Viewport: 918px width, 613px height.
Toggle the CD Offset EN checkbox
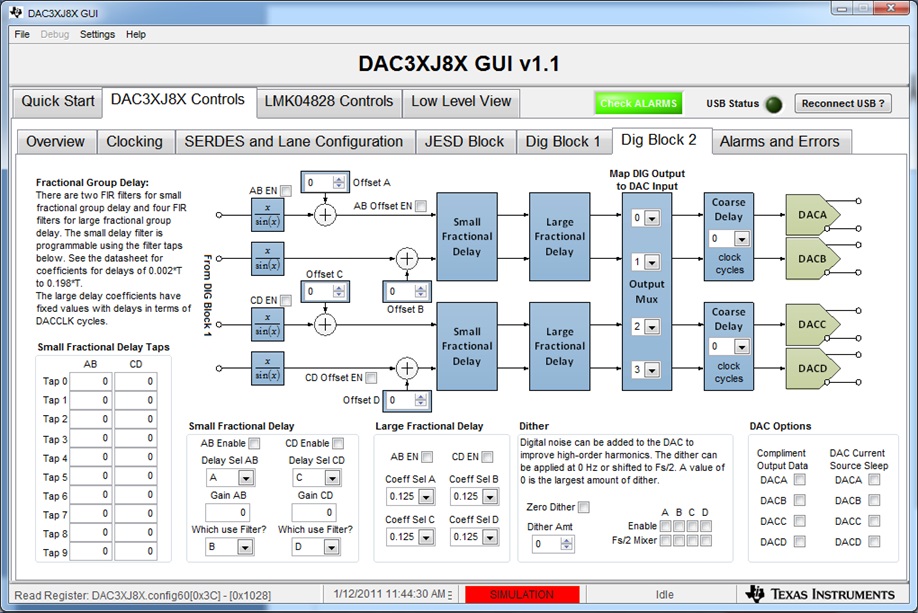pyautogui.click(x=371, y=378)
